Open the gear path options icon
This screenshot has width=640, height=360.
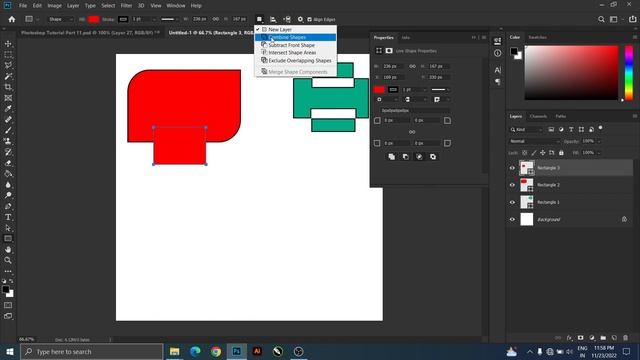point(300,19)
